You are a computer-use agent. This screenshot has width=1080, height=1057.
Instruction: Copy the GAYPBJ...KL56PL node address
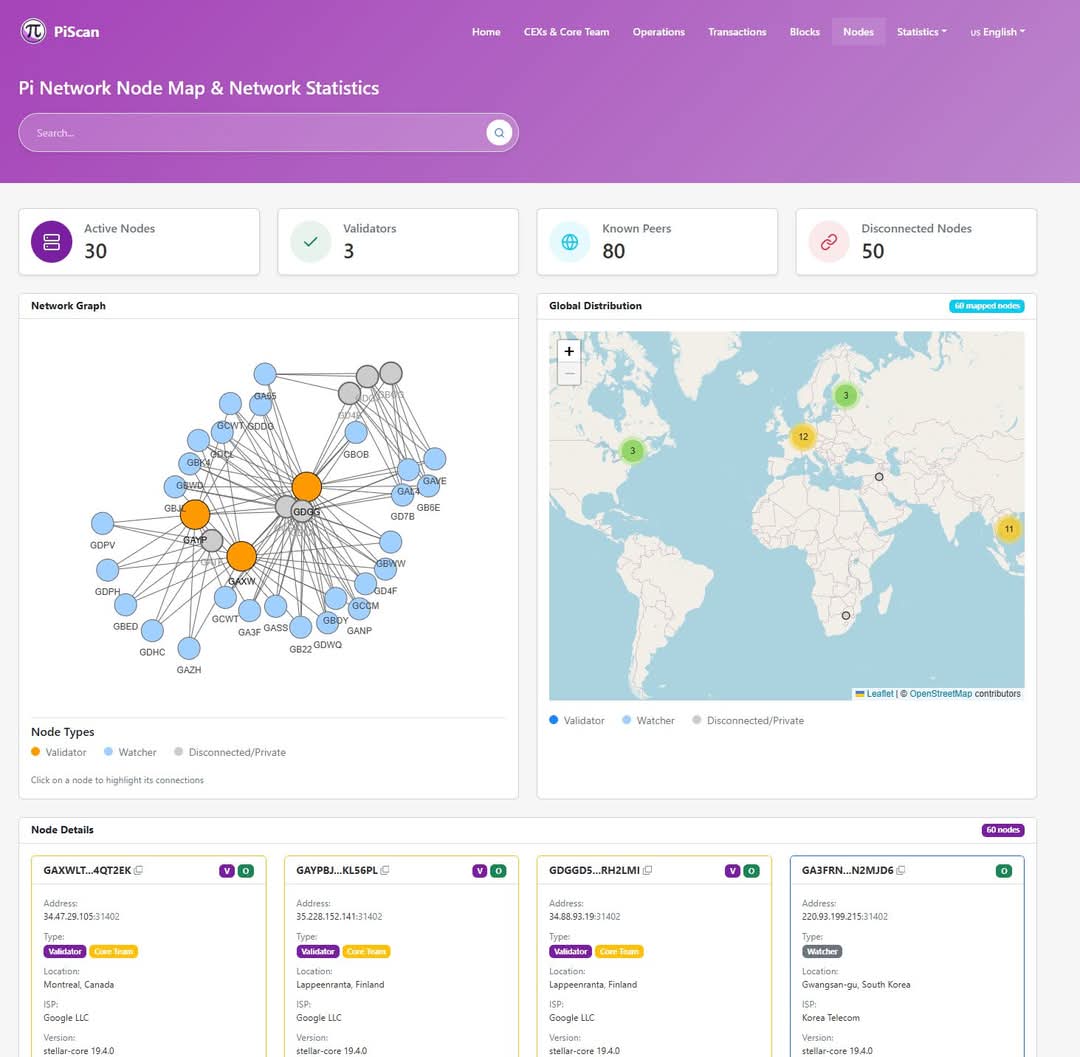(x=385, y=870)
